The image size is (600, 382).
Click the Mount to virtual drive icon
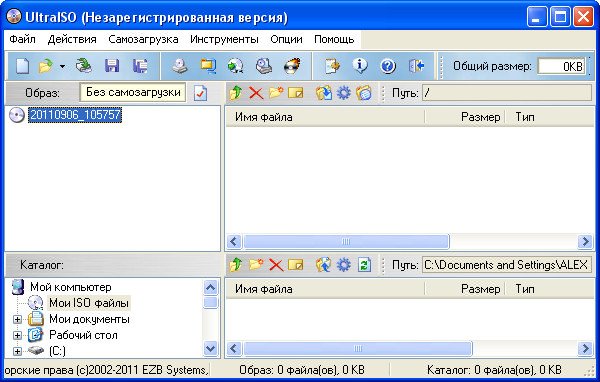coord(264,66)
